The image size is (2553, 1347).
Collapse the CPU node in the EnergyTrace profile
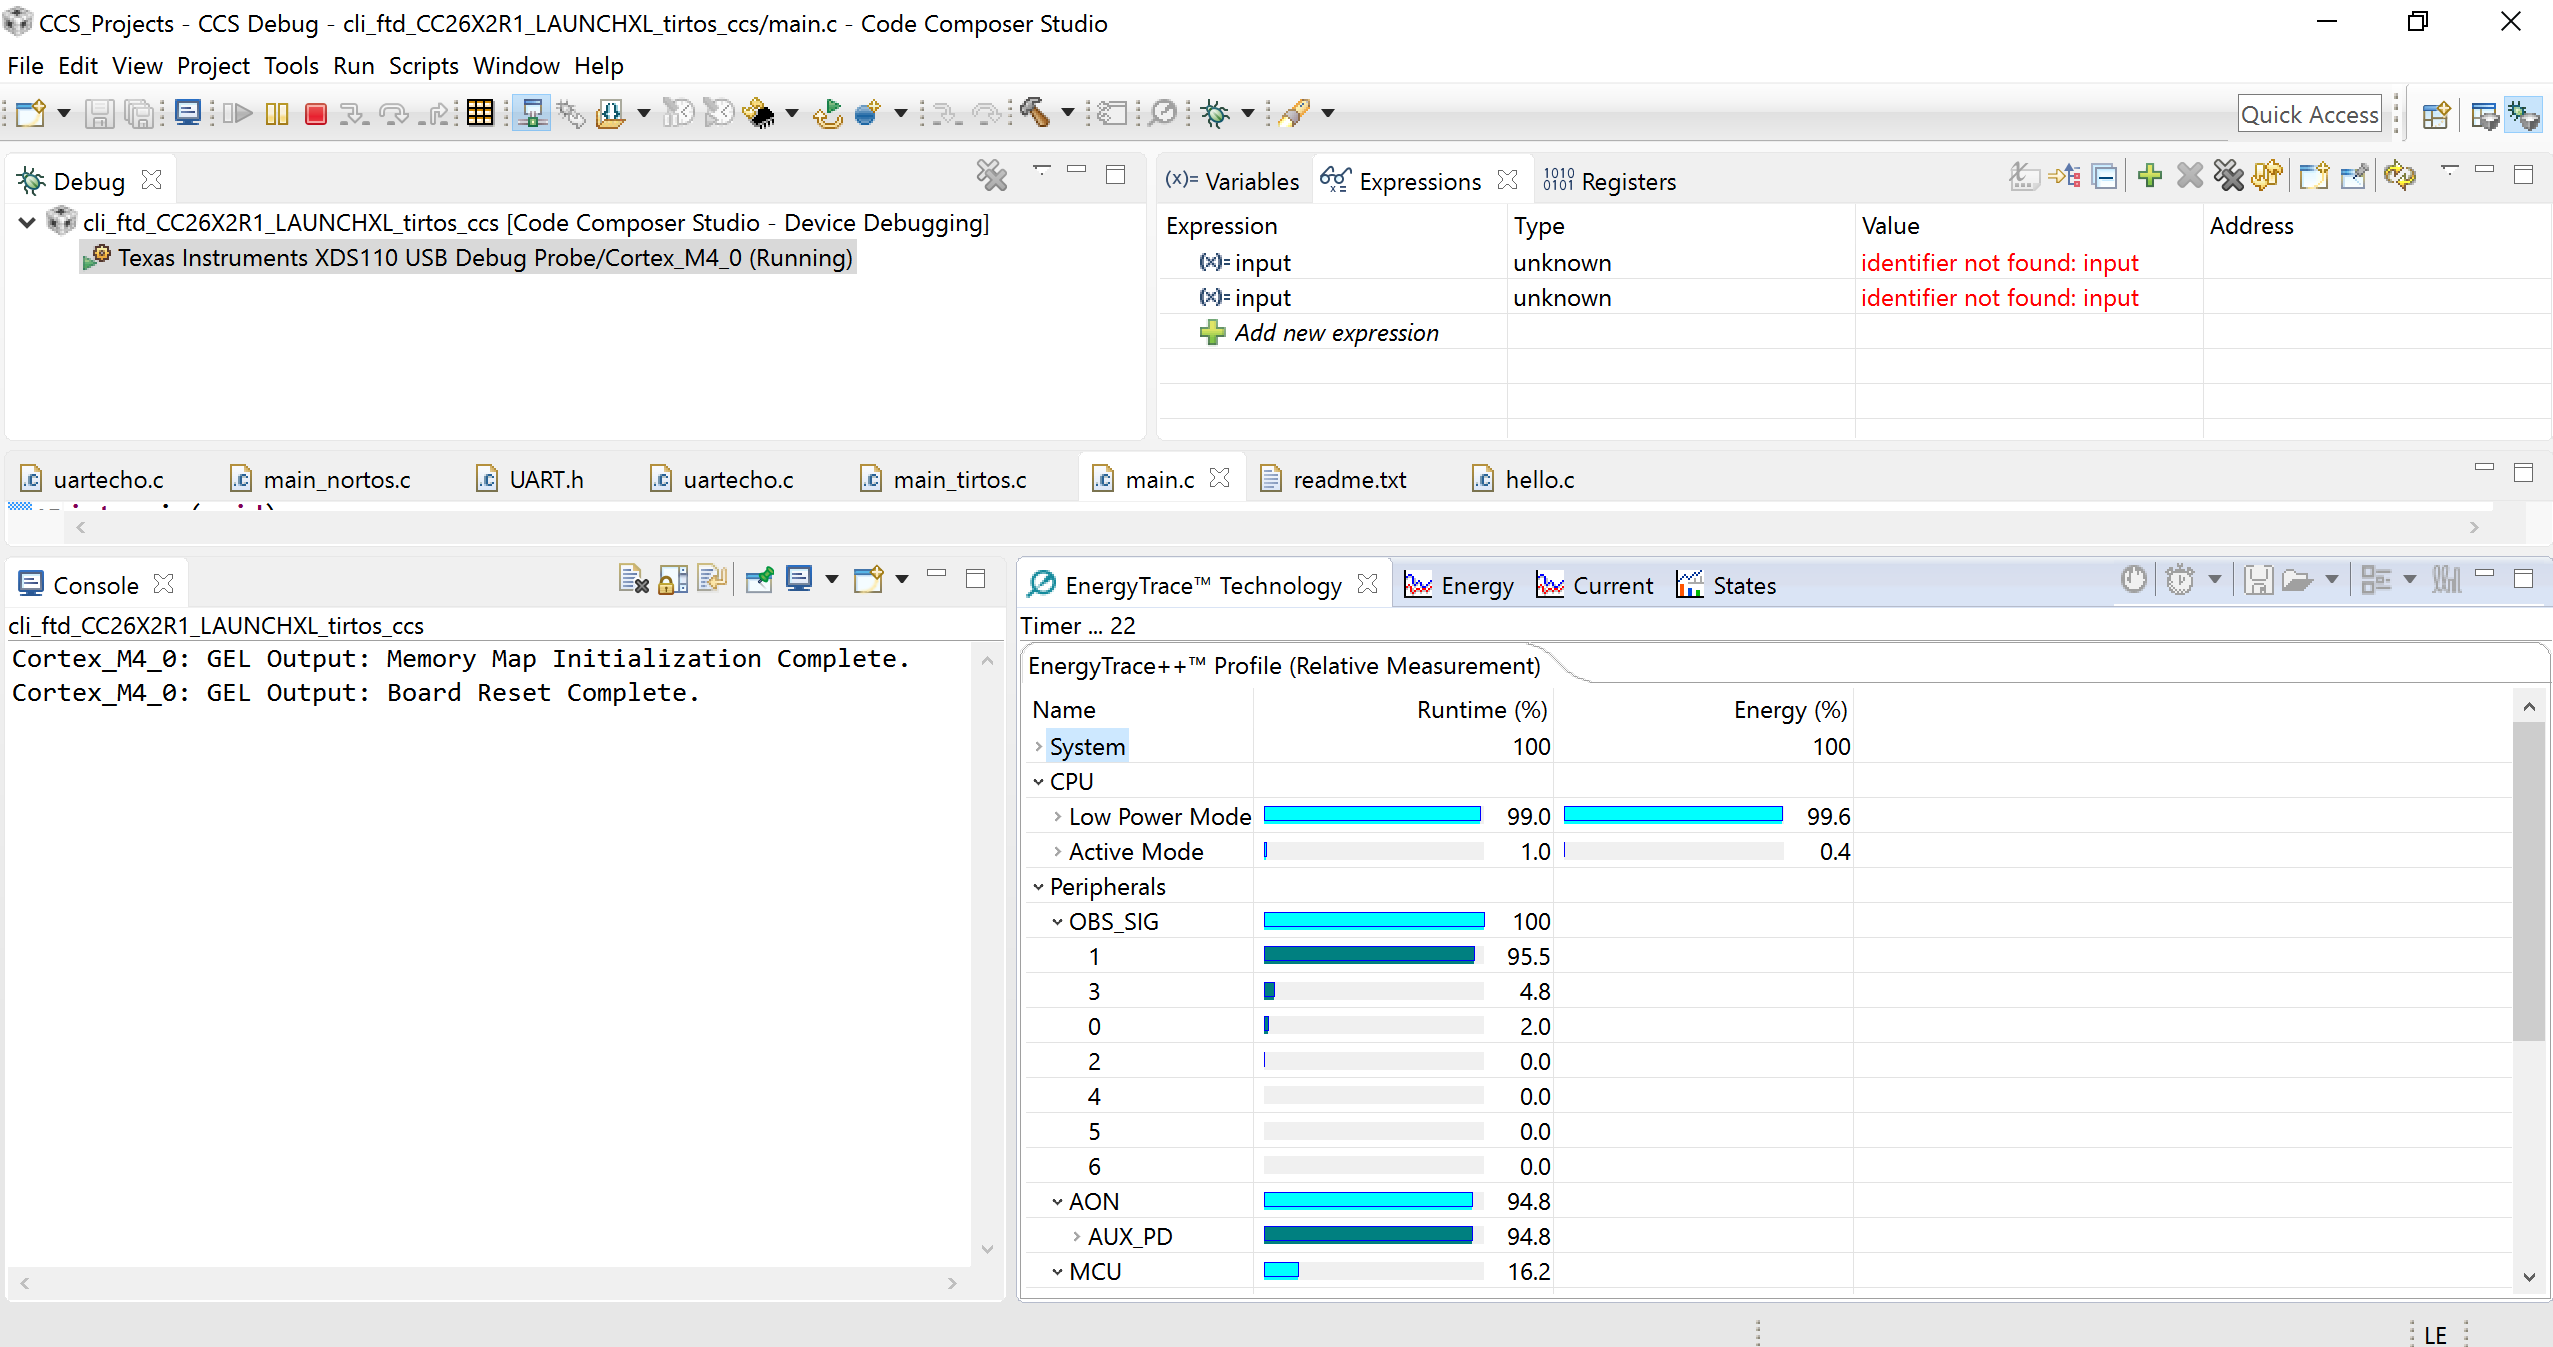tap(1037, 781)
